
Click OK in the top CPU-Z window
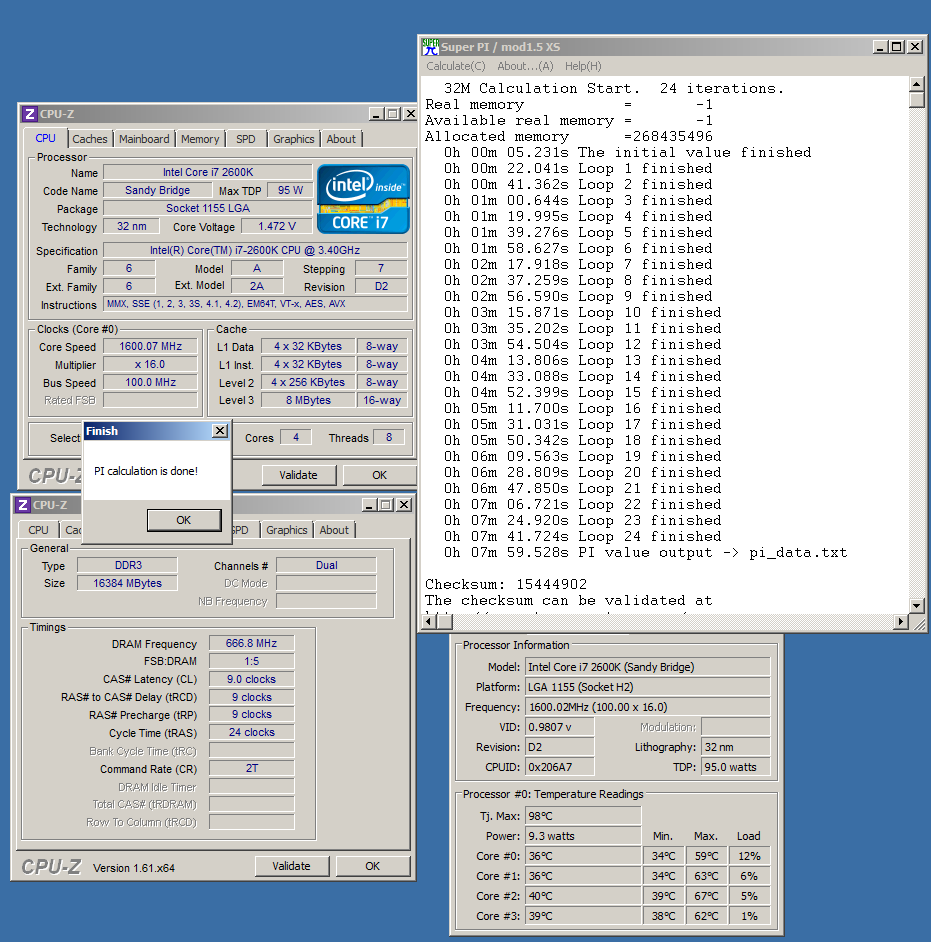tap(379, 475)
